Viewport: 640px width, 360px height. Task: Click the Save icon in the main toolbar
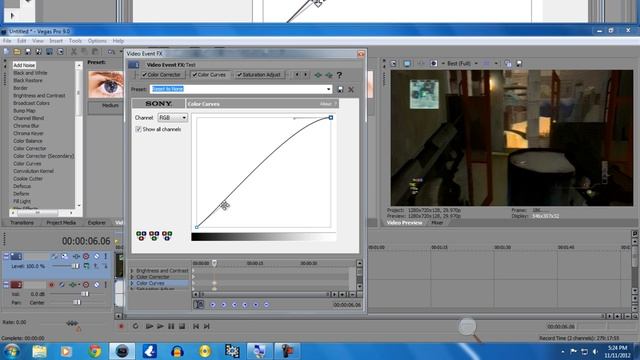(28, 52)
